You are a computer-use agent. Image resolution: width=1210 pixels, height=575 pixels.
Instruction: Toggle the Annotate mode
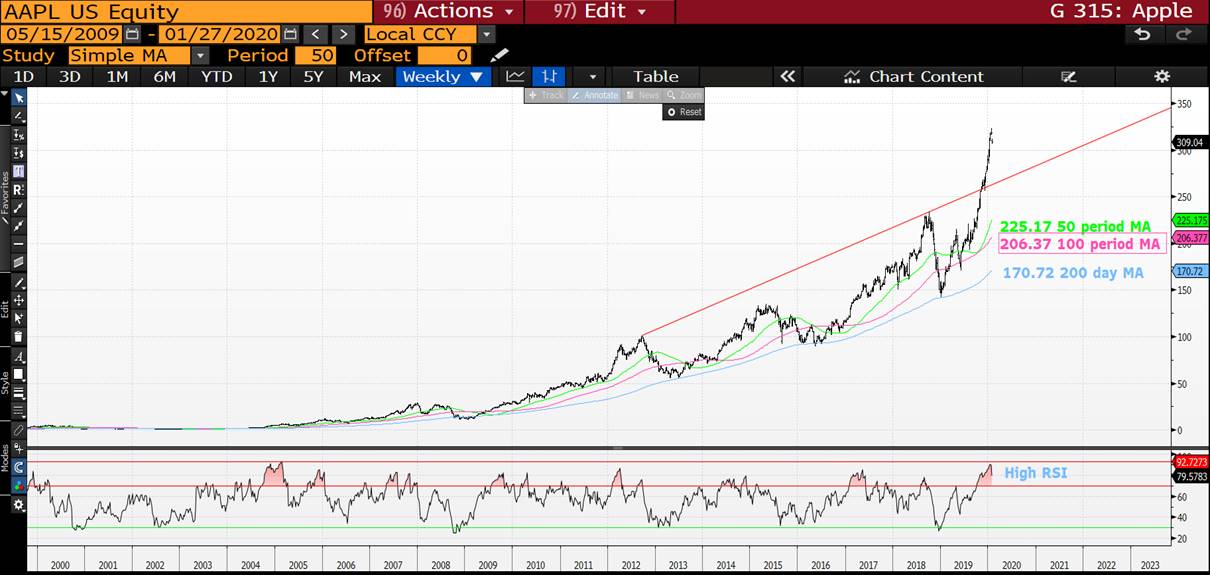click(x=594, y=95)
